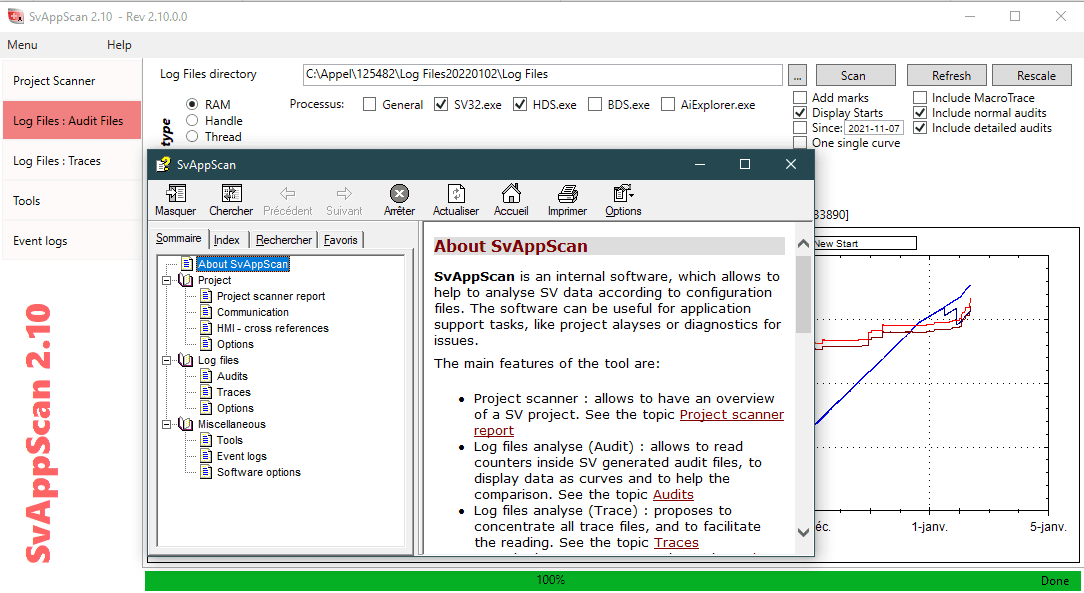
Task: Open Project Scanner sidebar section
Action: point(72,81)
